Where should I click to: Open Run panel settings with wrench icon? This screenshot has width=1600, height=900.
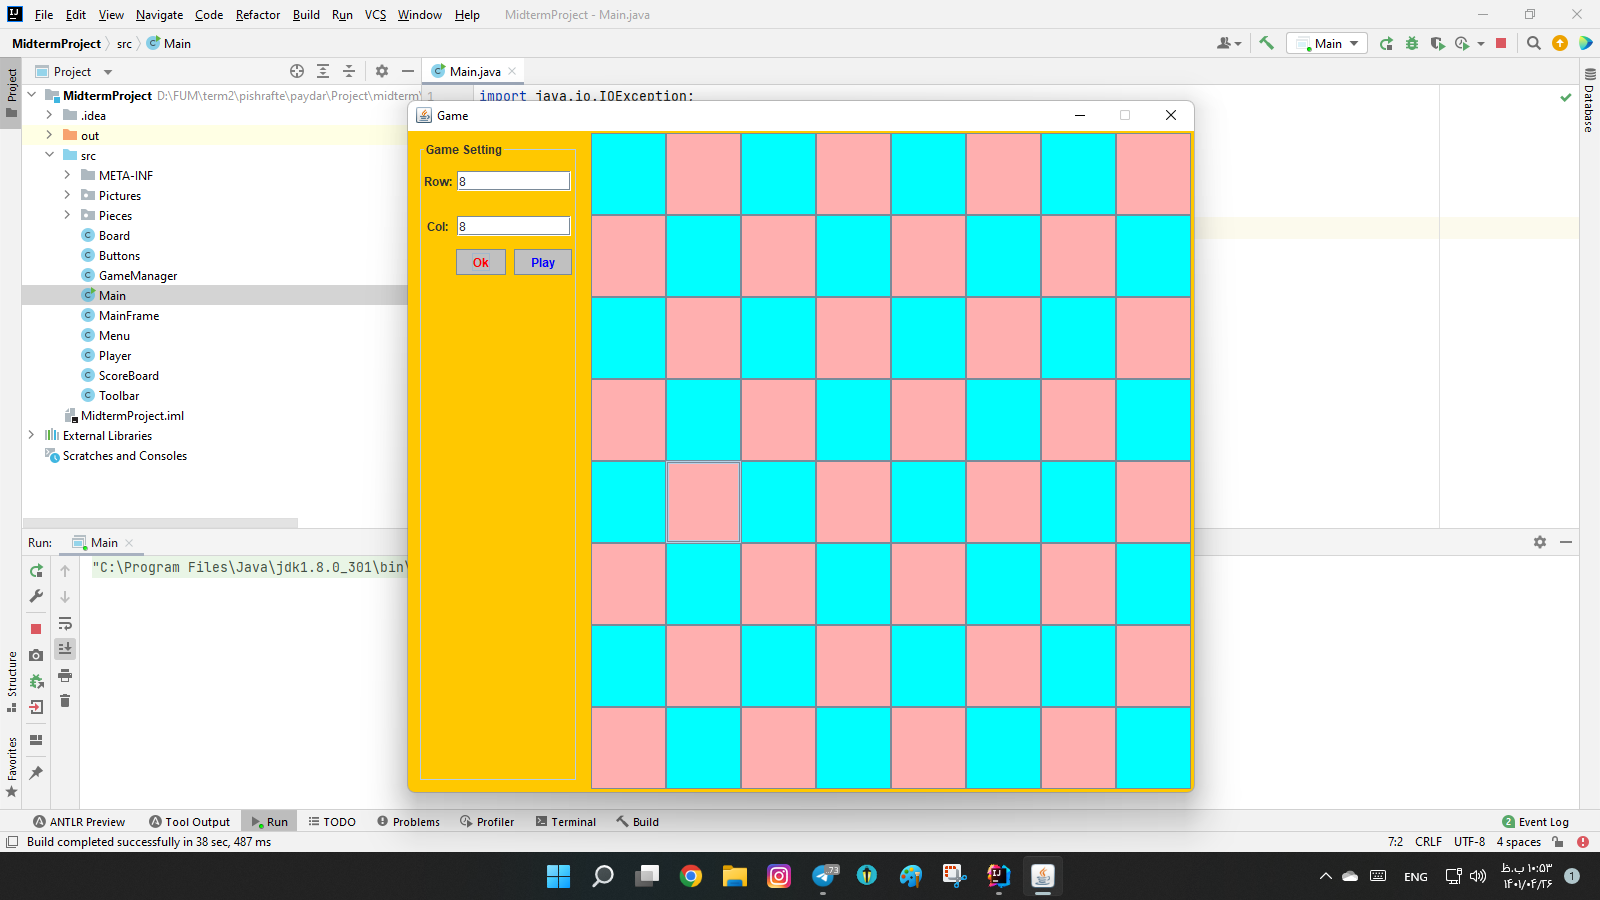tap(36, 596)
